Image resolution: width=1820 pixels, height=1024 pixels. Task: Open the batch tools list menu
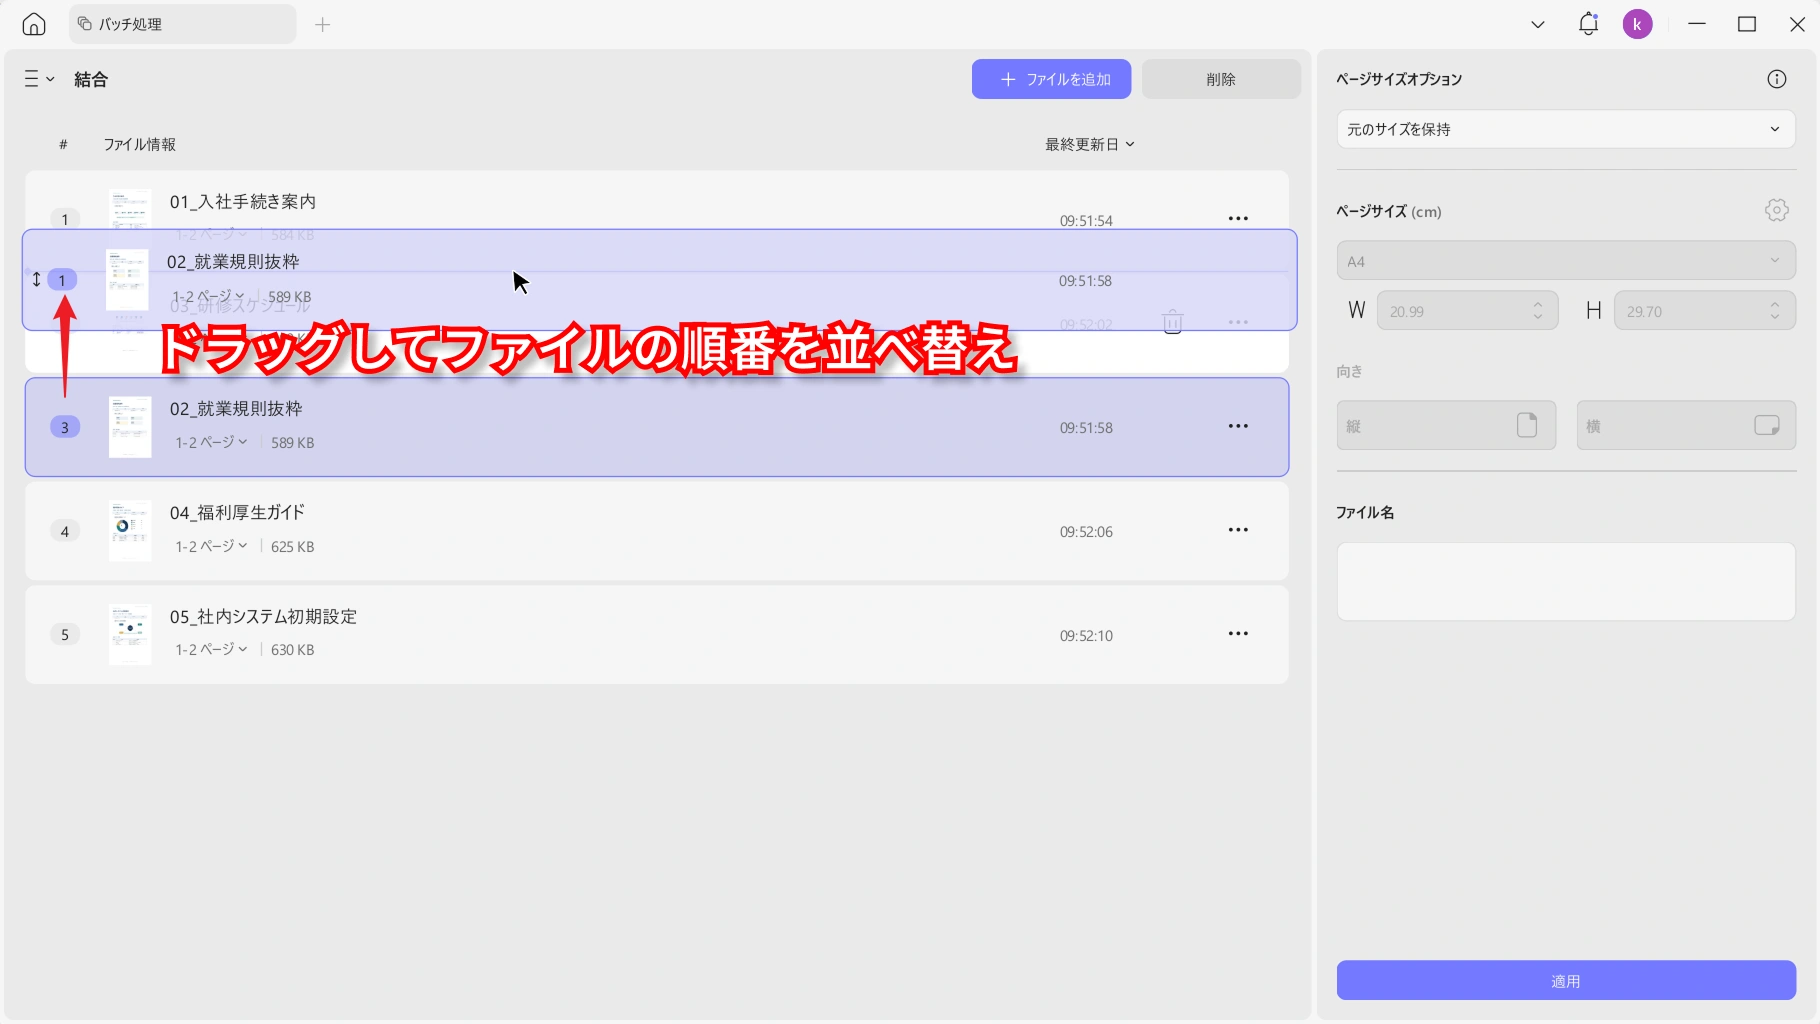point(39,79)
